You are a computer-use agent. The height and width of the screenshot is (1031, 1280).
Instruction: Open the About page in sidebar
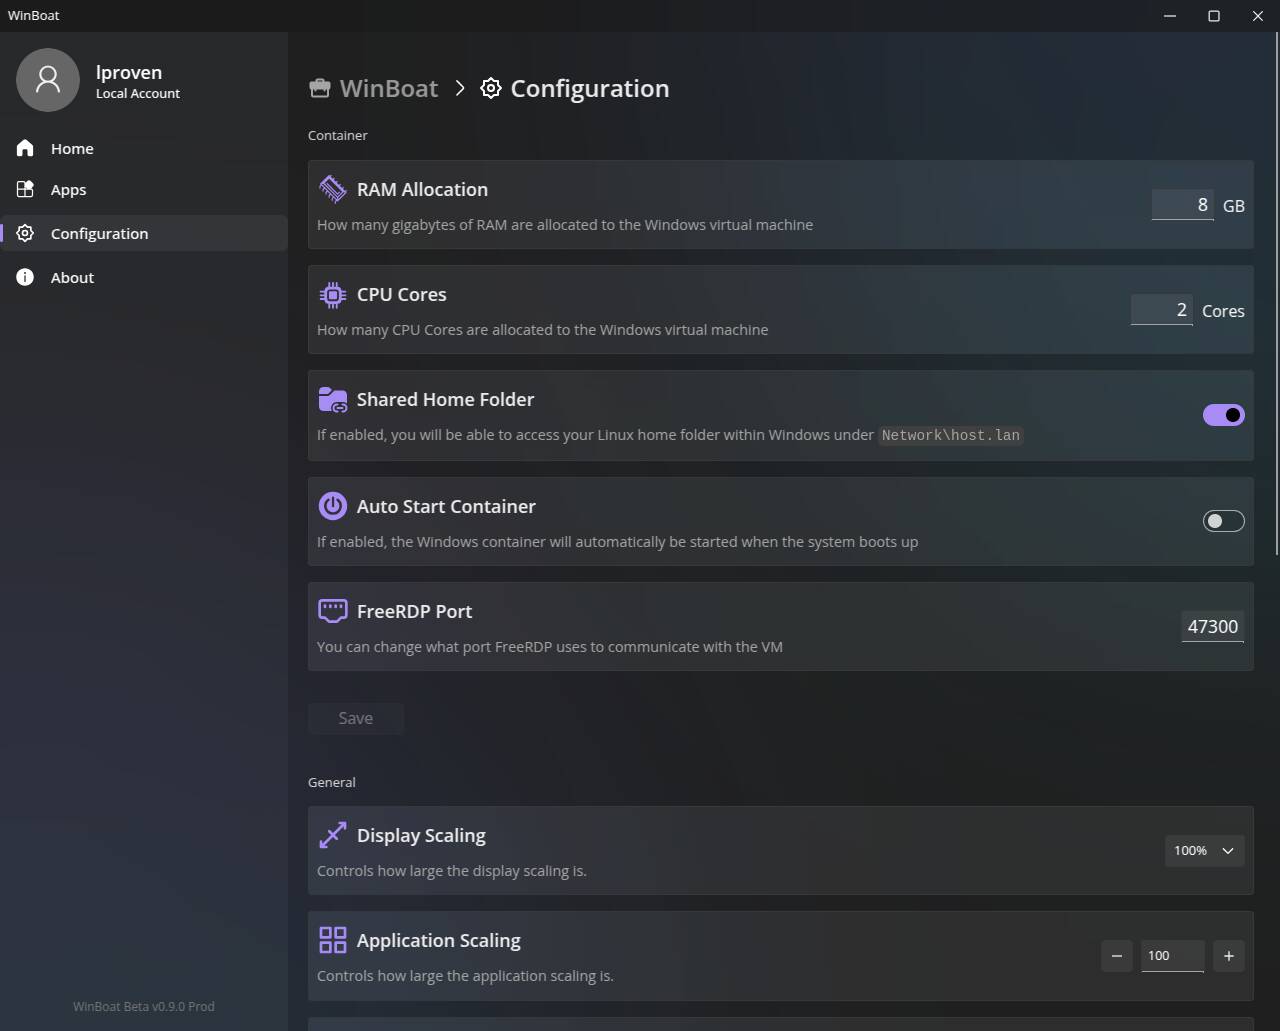point(72,278)
